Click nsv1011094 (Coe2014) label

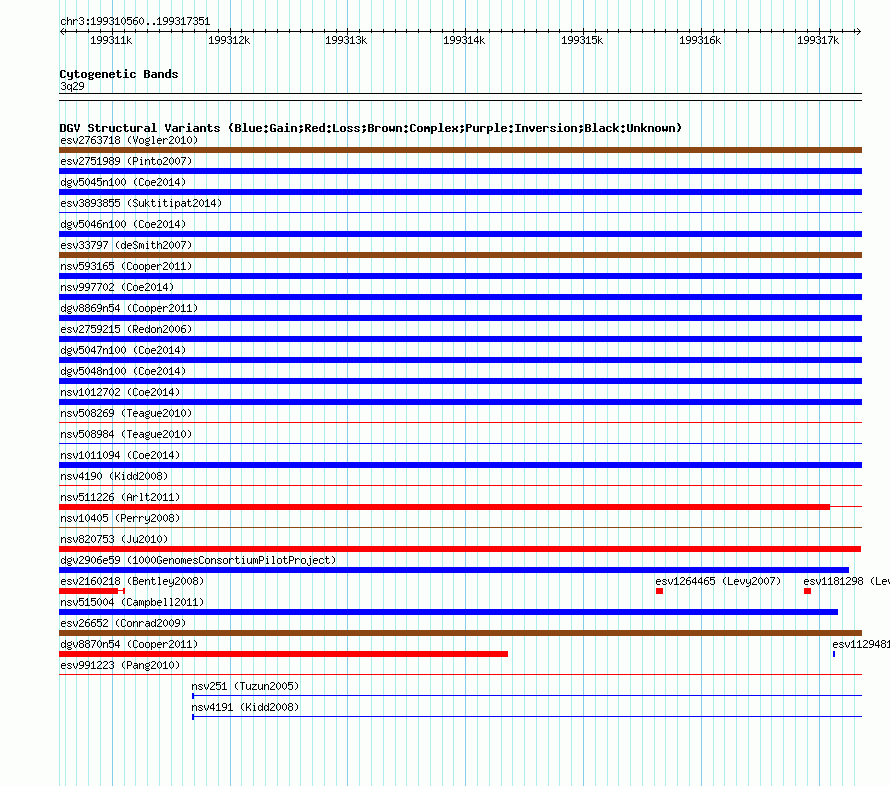(x=120, y=455)
